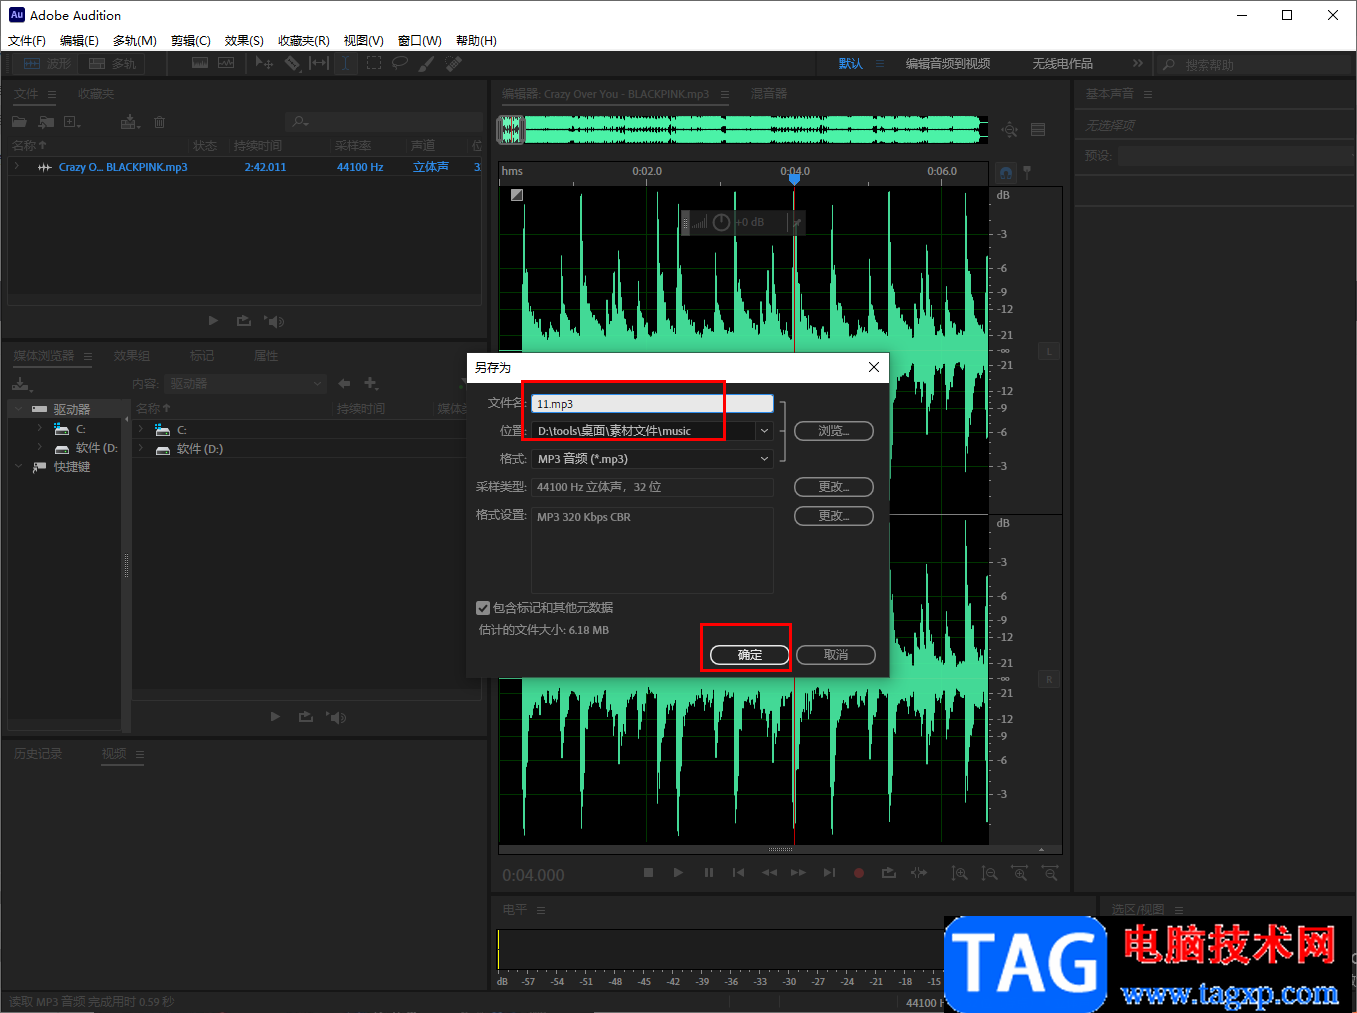
Task: Toggle loop in media browser preview
Action: click(x=306, y=717)
